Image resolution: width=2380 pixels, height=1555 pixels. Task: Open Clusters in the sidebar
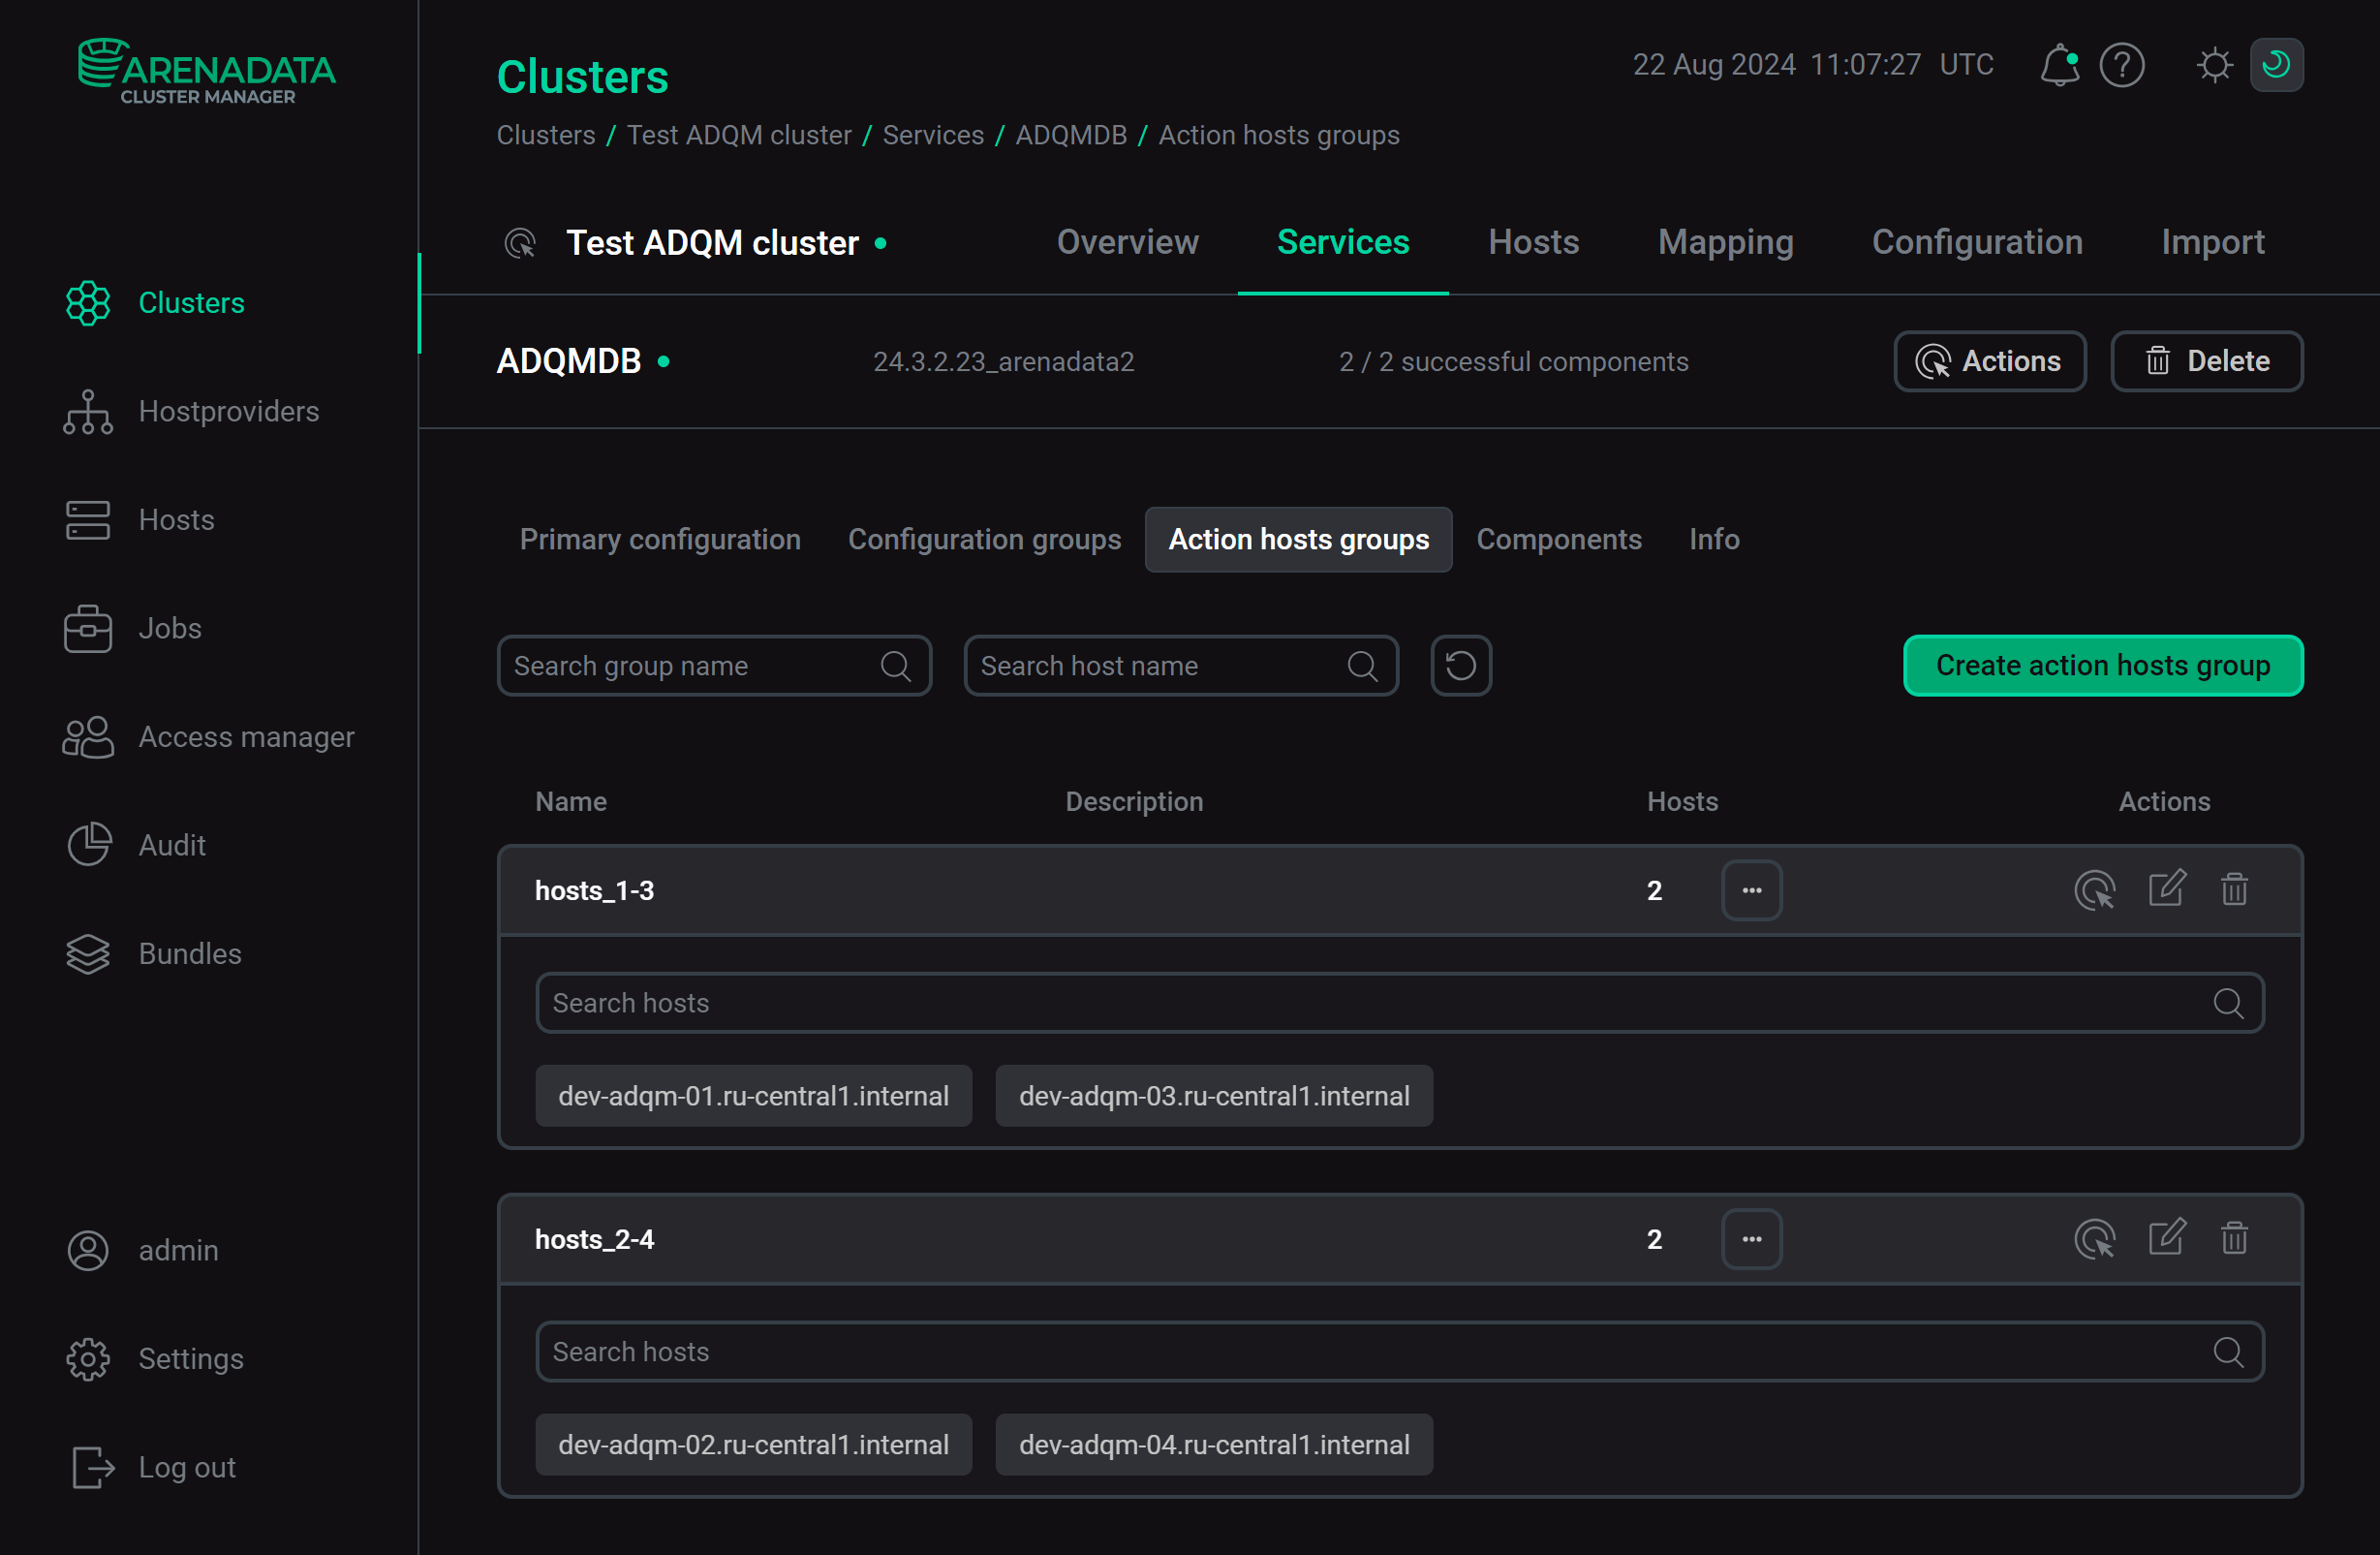(x=155, y=303)
